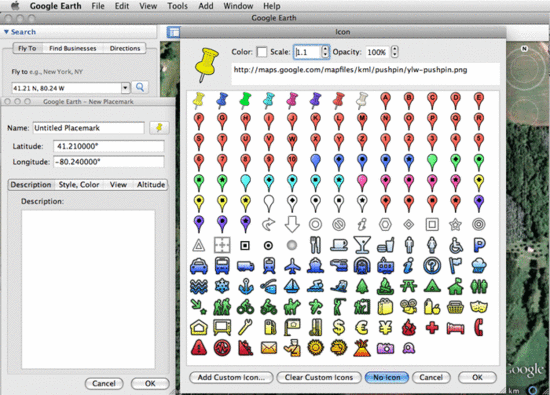Pick the red caution triangle icon

point(199,348)
